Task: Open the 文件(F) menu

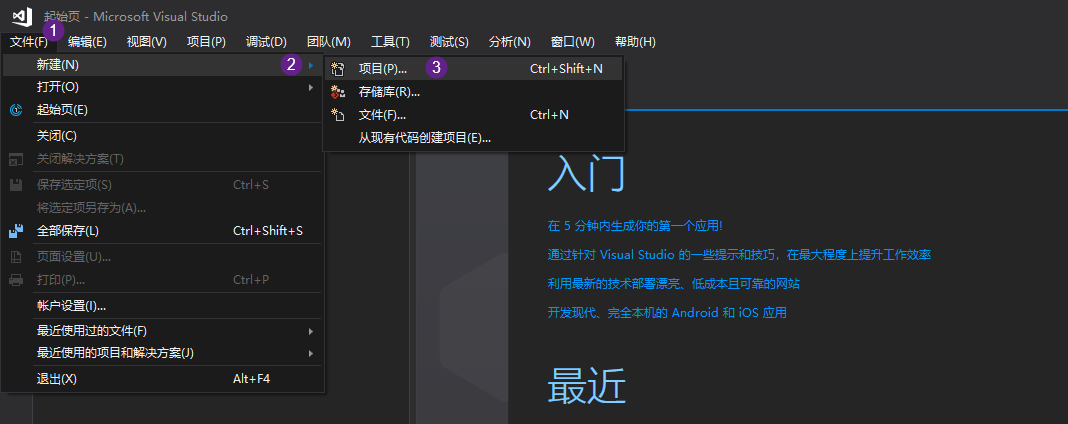Action: 29,42
